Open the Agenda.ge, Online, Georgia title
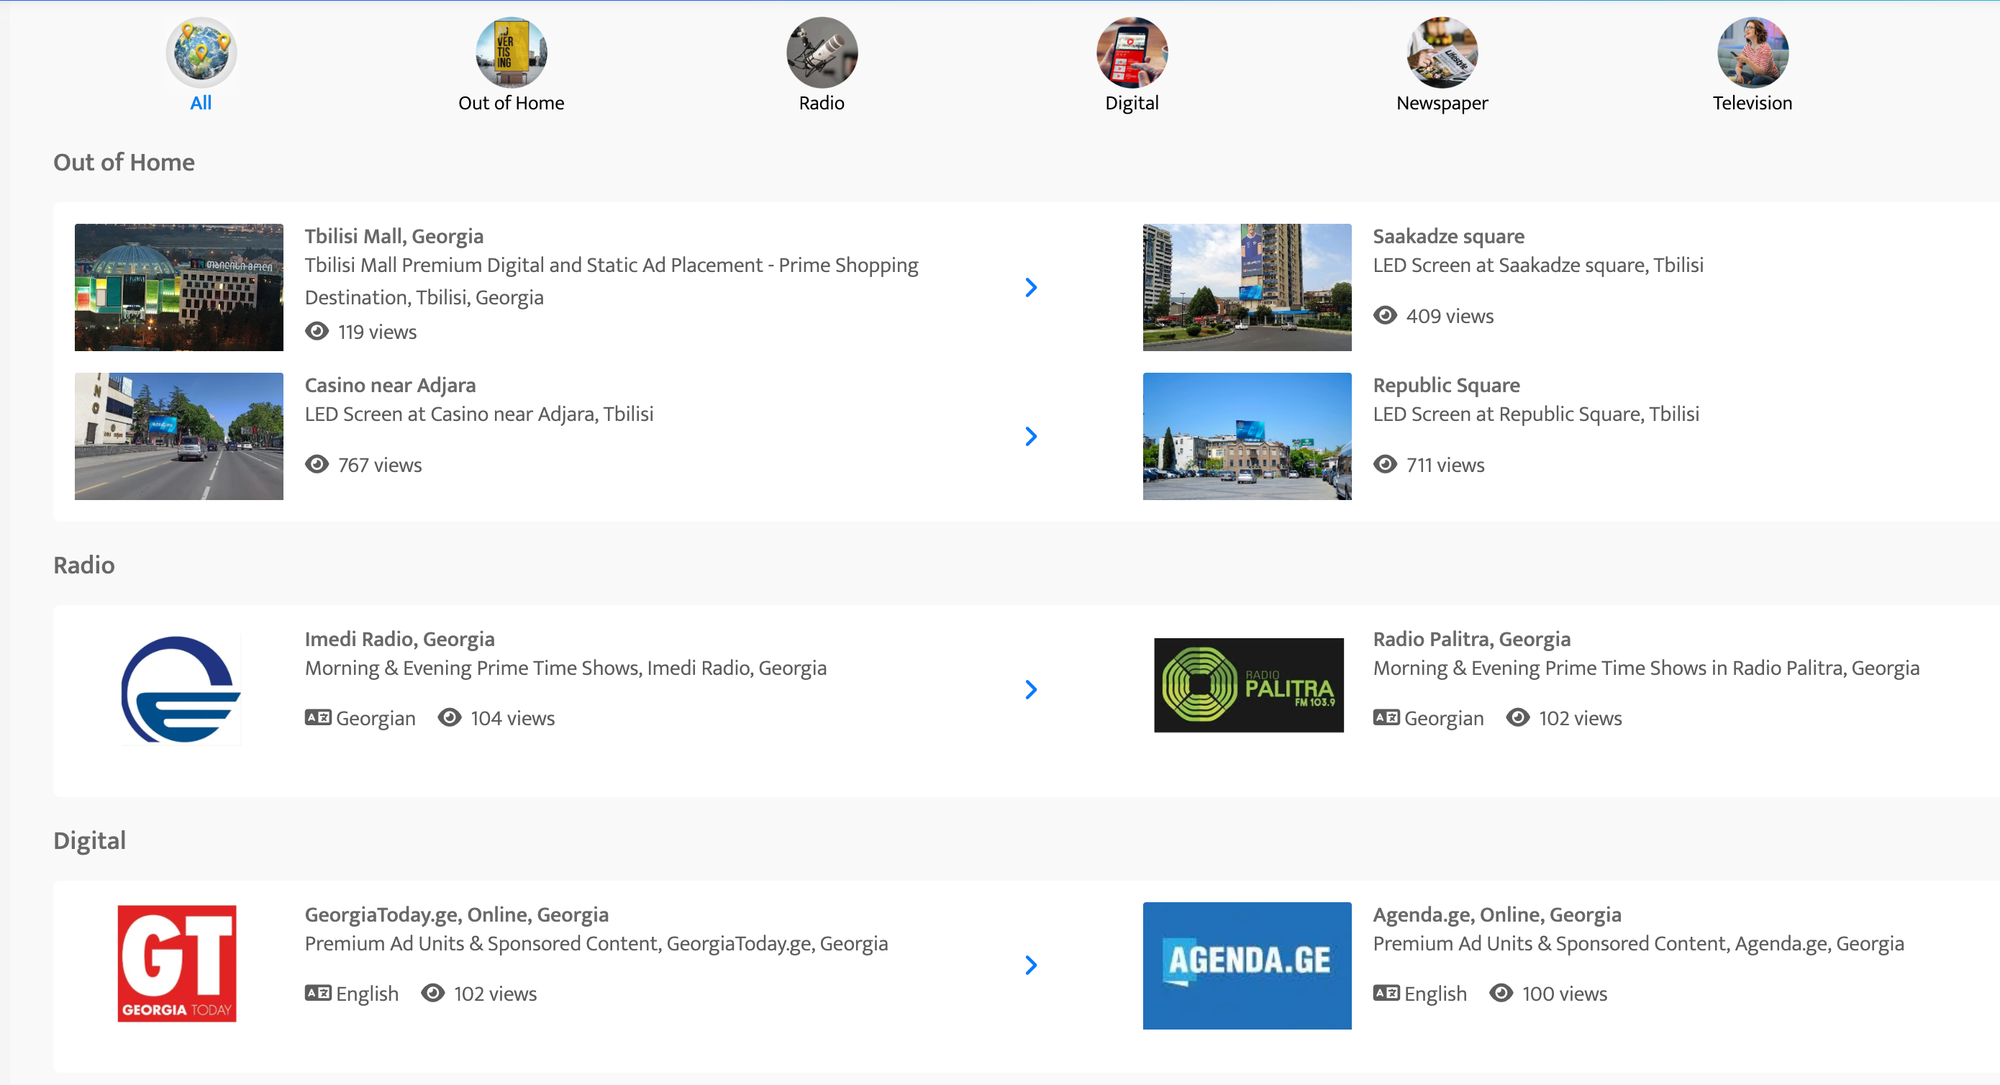The image size is (2000, 1085). pyautogui.click(x=1497, y=915)
